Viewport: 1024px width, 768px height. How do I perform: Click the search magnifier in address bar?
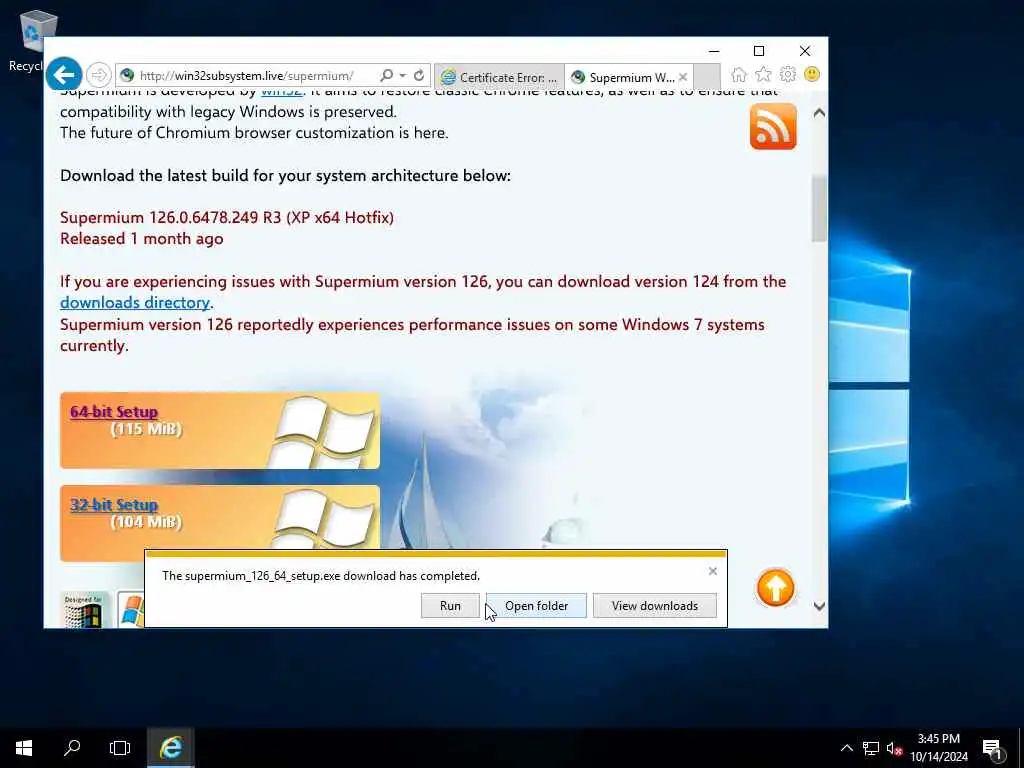[387, 76]
